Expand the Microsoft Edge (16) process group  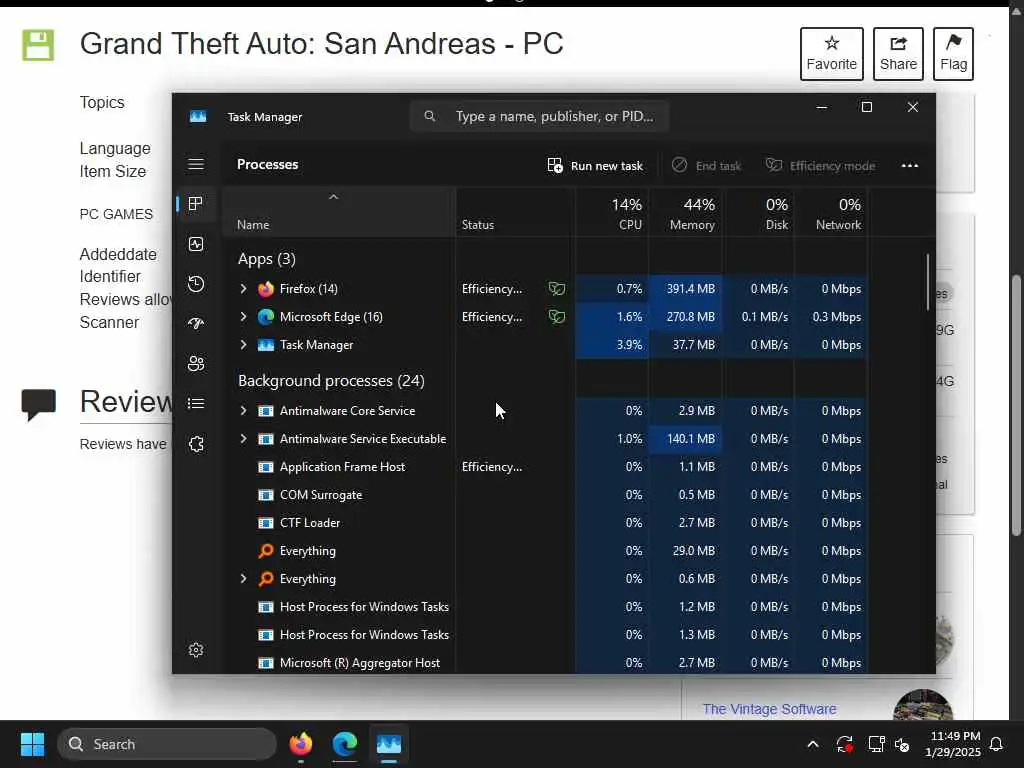coord(243,317)
